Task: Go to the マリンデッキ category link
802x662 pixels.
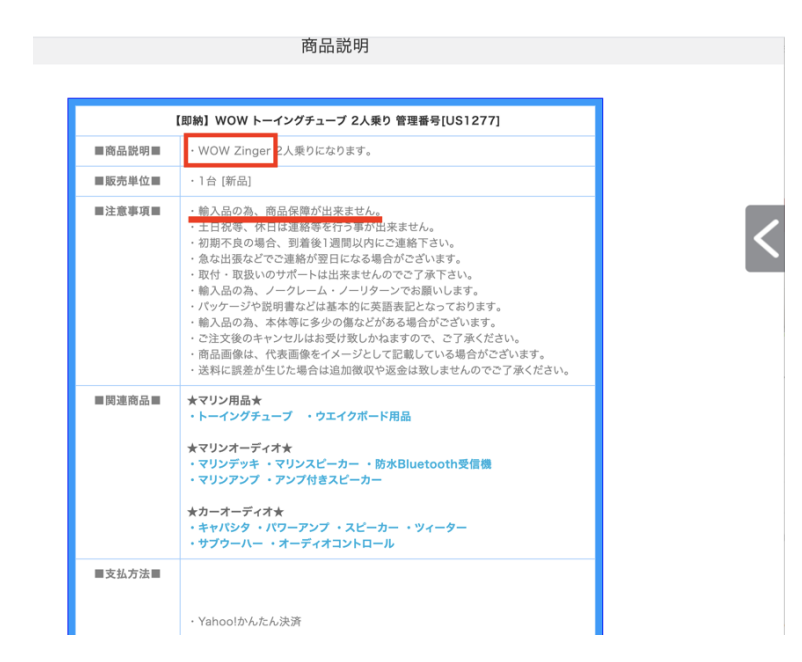Action: tap(228, 464)
